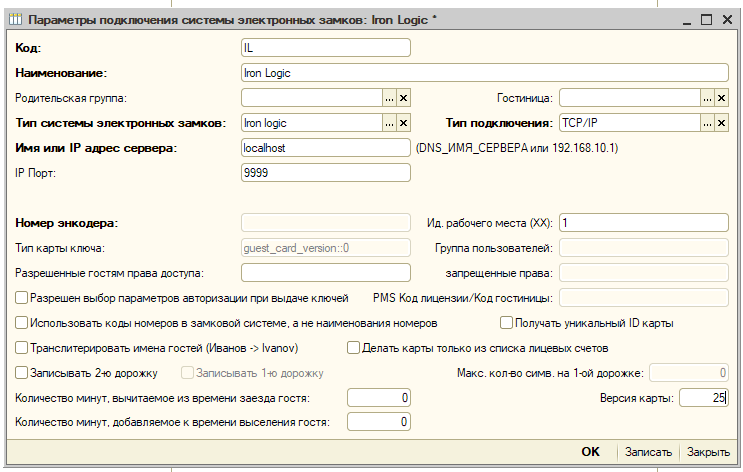Click the Ид. рабочего места field
Screen dimensions: 743x472
coord(643,223)
